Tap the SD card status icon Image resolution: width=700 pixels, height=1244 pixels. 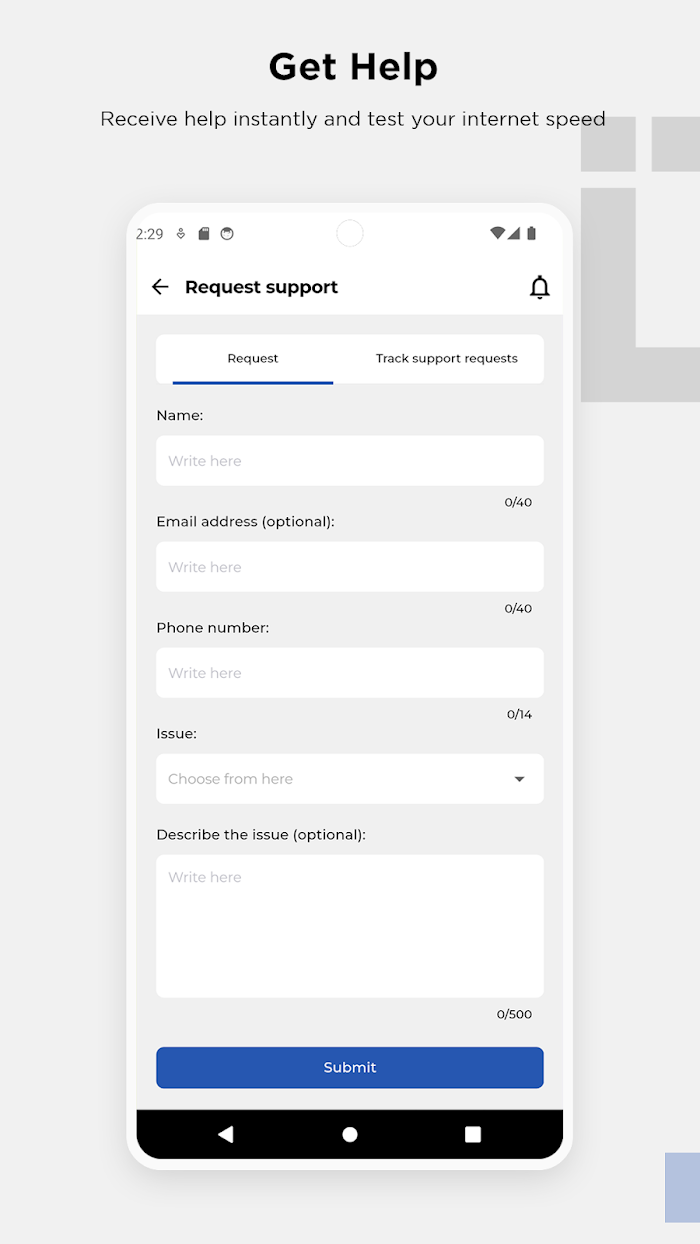click(x=204, y=234)
